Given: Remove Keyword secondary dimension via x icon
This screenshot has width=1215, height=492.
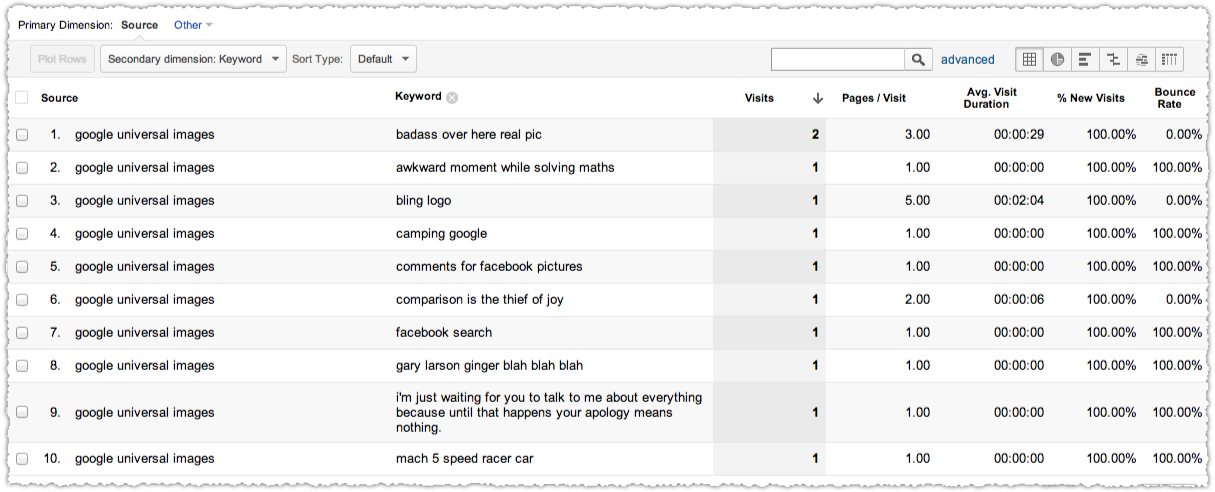Looking at the screenshot, I should pyautogui.click(x=452, y=97).
